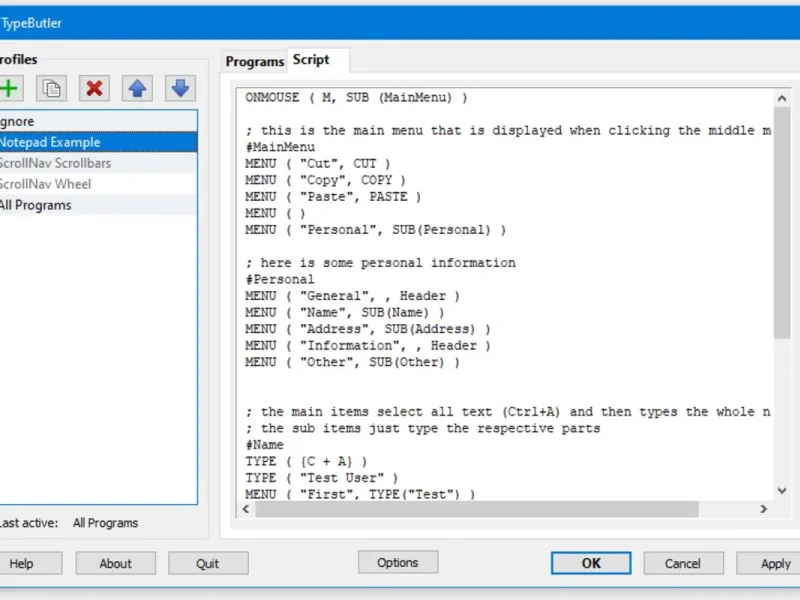The height and width of the screenshot is (600, 800).
Task: Click the horizontal scrollbar thumb
Action: [x=477, y=509]
